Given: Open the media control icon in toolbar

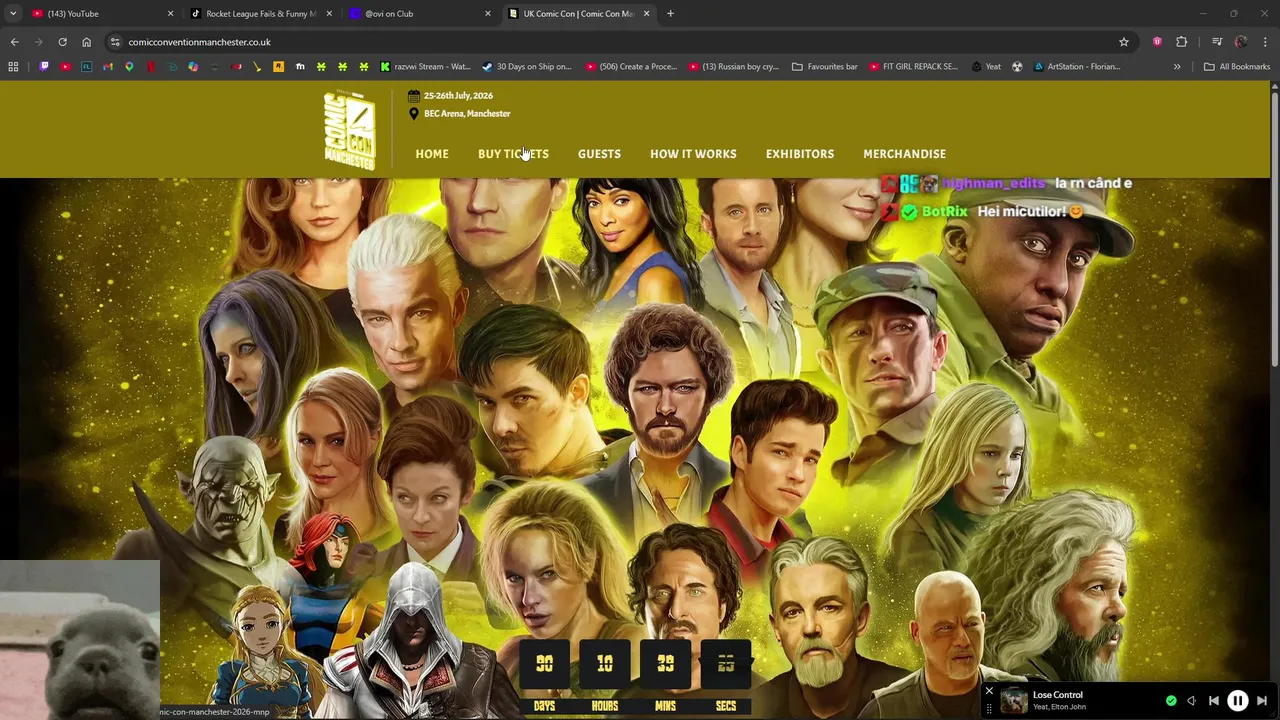Looking at the screenshot, I should 1217,42.
